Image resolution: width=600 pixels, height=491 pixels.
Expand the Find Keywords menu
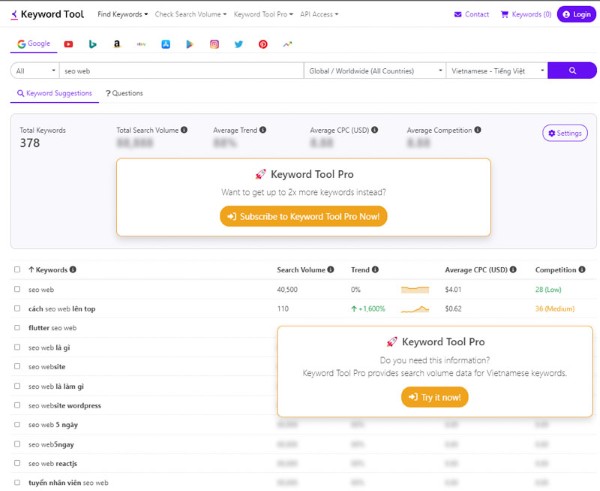122,15
